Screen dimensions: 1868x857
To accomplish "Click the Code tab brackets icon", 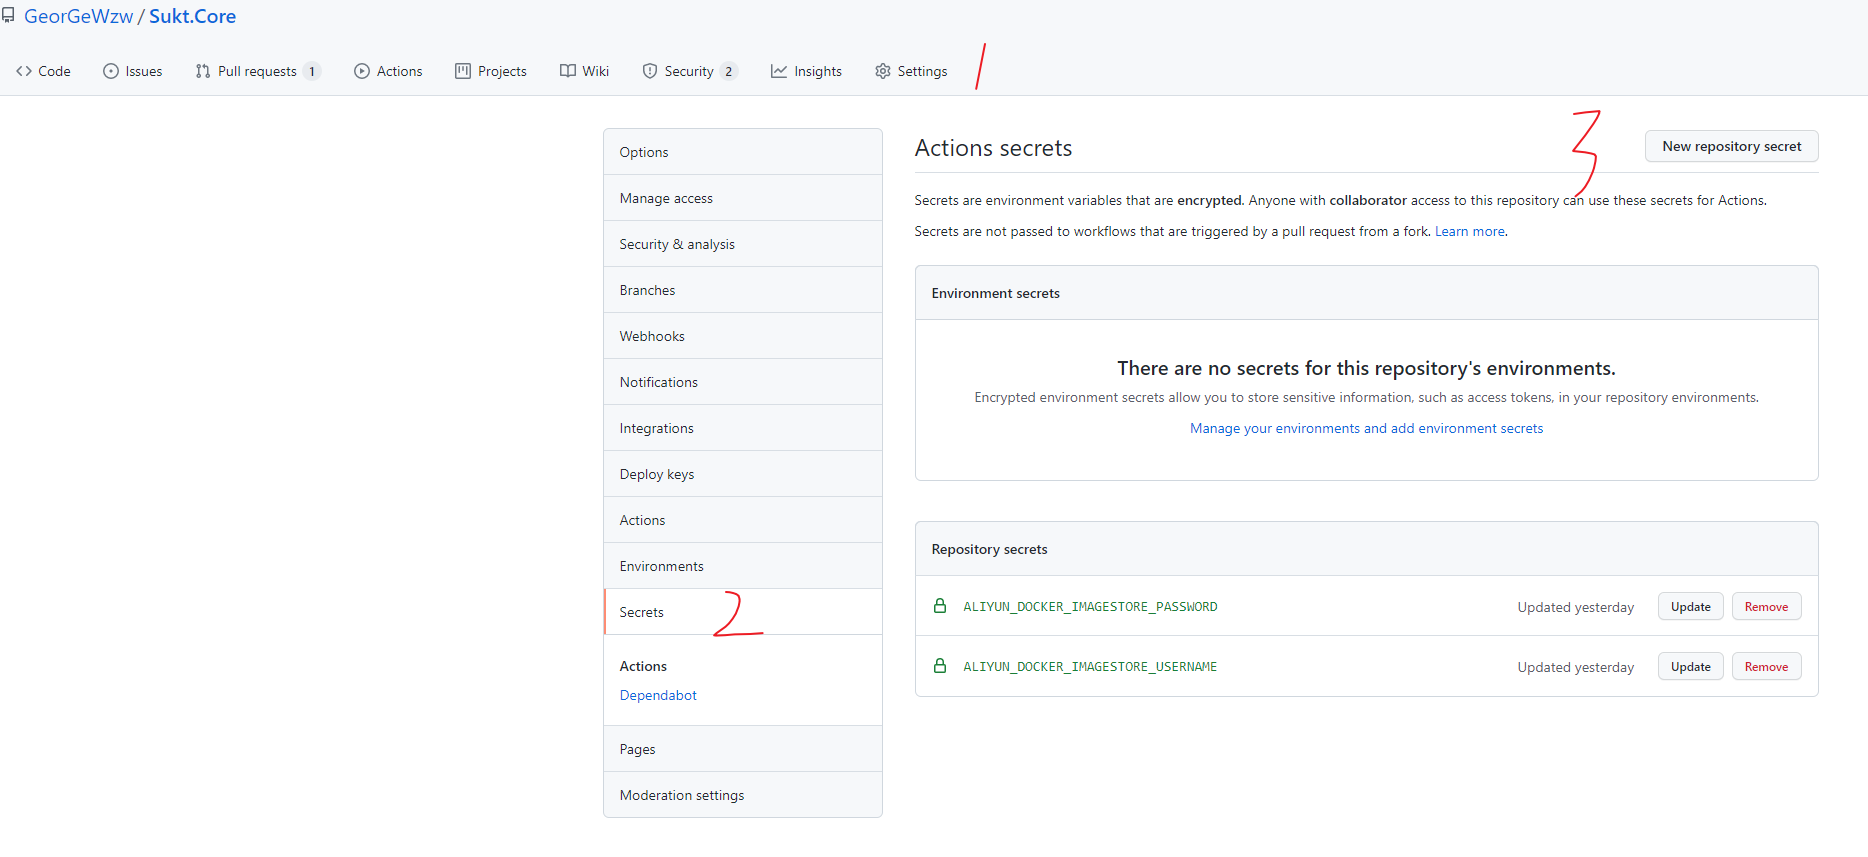I will click(24, 71).
